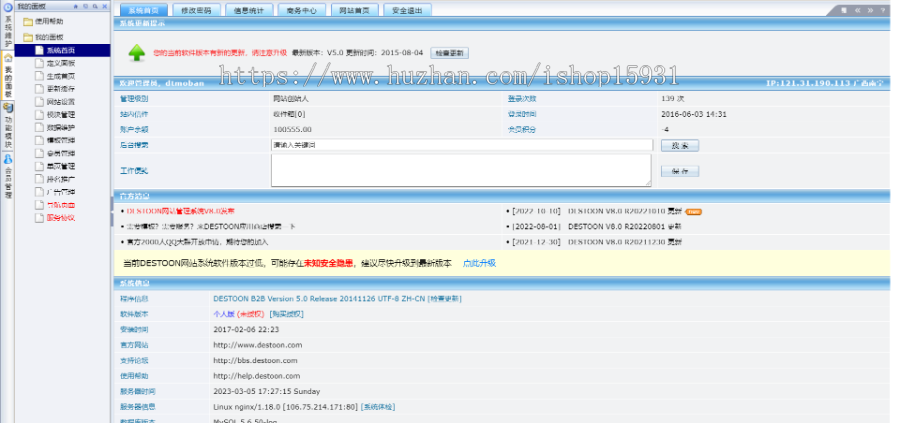Switch to the 系统首页 tab
This screenshot has height=423, width=900.
[143, 10]
